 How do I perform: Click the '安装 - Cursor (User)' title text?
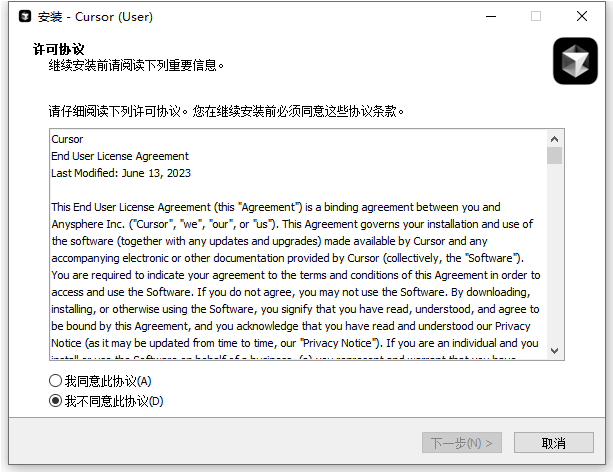[95, 17]
